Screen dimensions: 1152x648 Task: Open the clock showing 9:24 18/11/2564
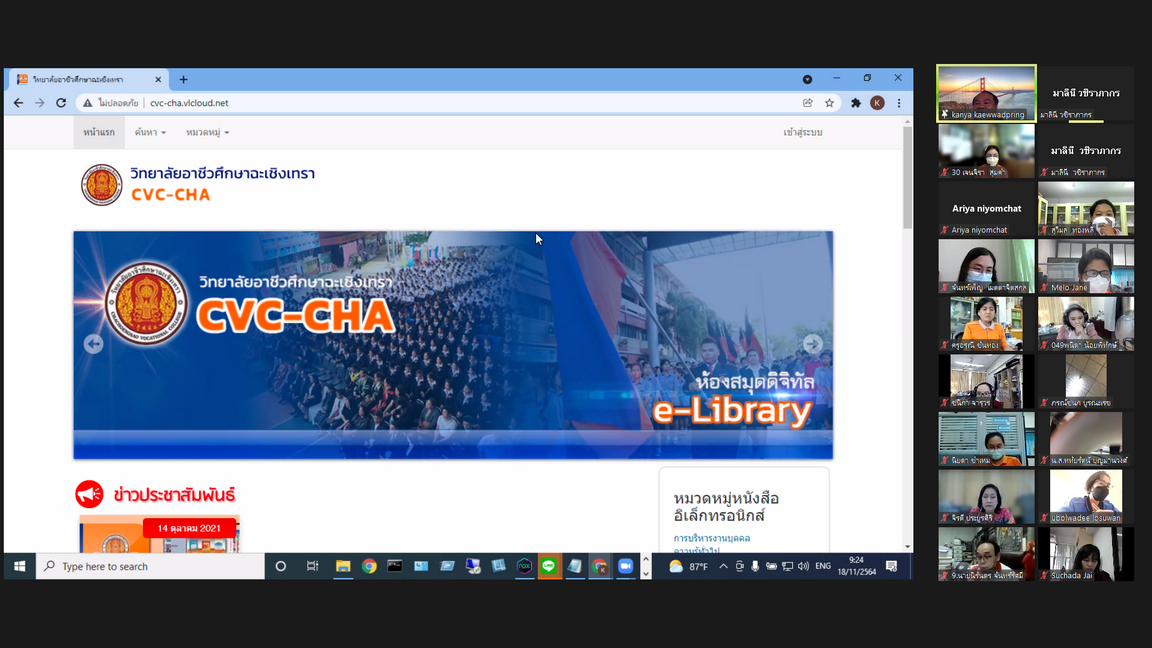(x=857, y=566)
